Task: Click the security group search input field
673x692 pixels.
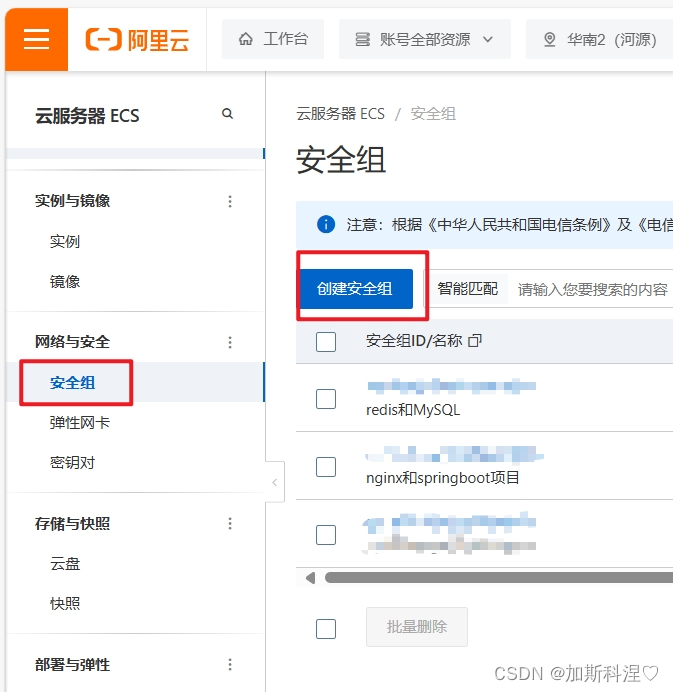Action: pyautogui.click(x=593, y=290)
